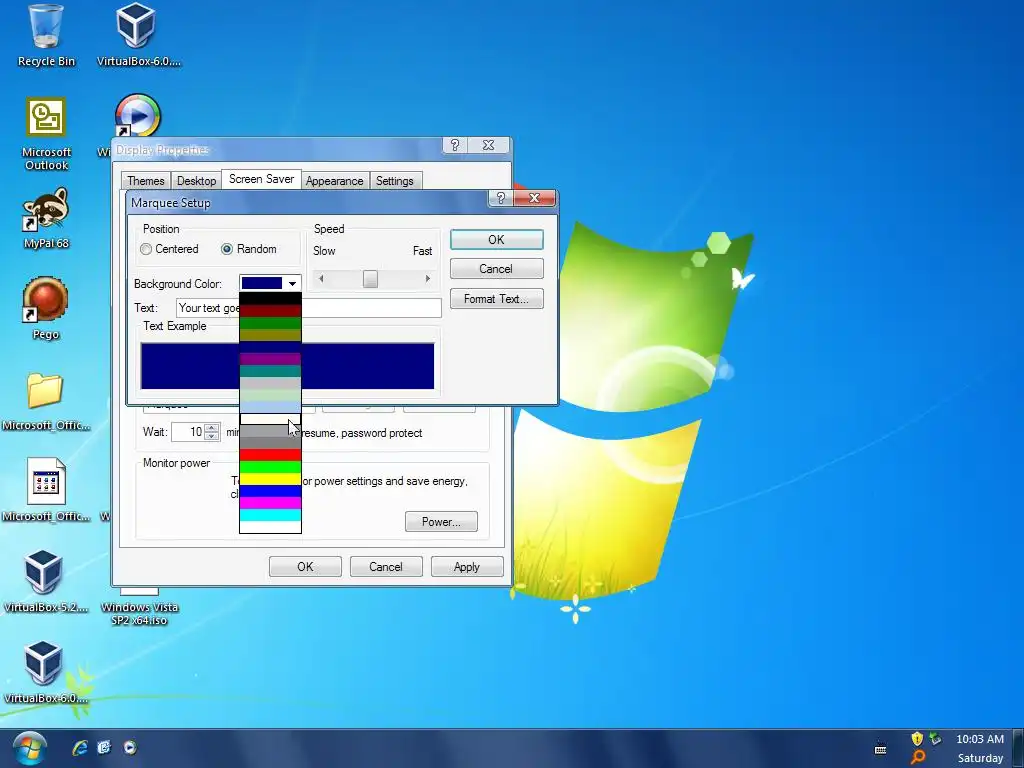Viewport: 1024px width, 768px height.
Task: Choose light sky blue in the color list
Action: tap(270, 407)
